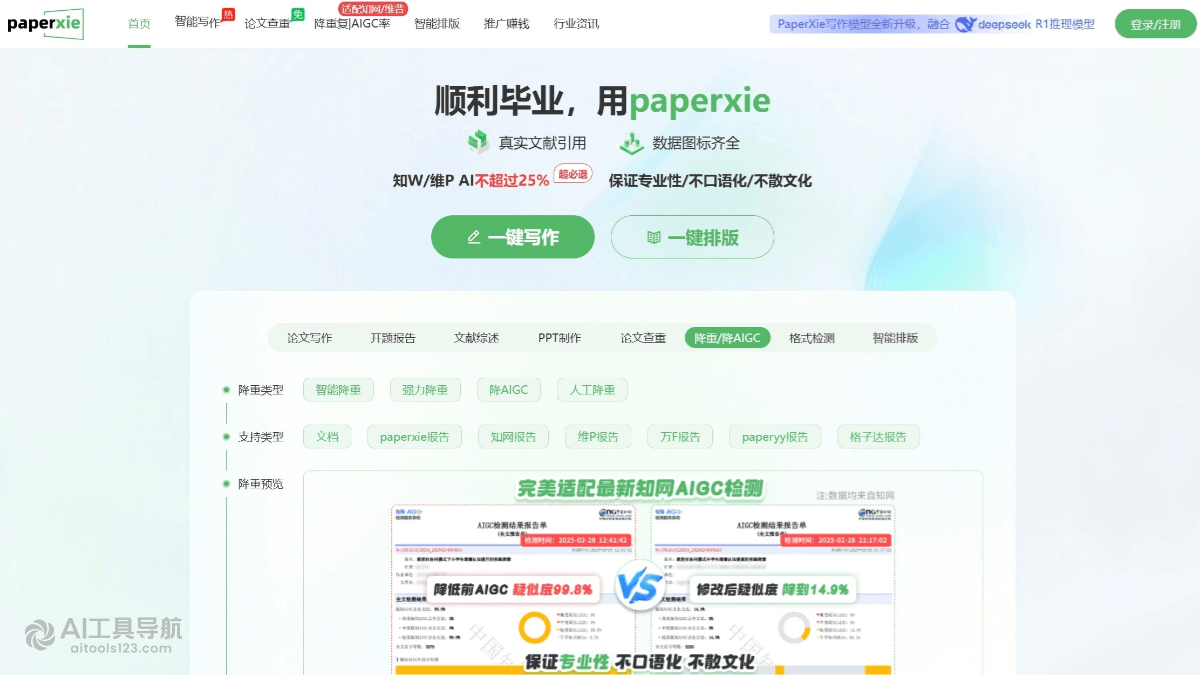Viewport: 1200px width, 675px height.
Task: Click the 超必退 badge
Action: (x=573, y=174)
